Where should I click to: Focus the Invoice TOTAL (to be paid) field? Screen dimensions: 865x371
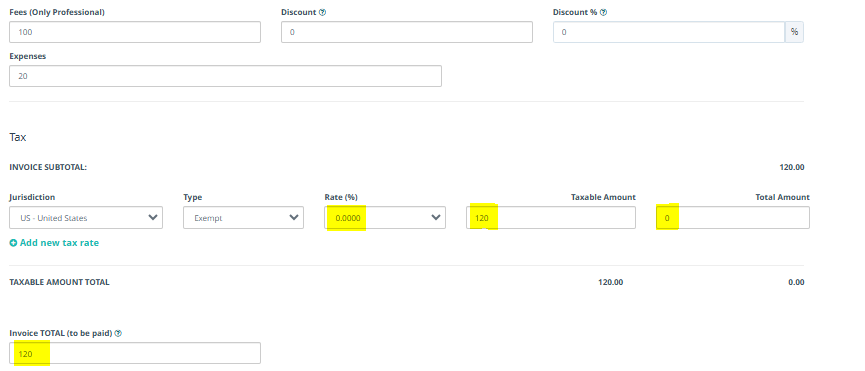[x=135, y=353]
